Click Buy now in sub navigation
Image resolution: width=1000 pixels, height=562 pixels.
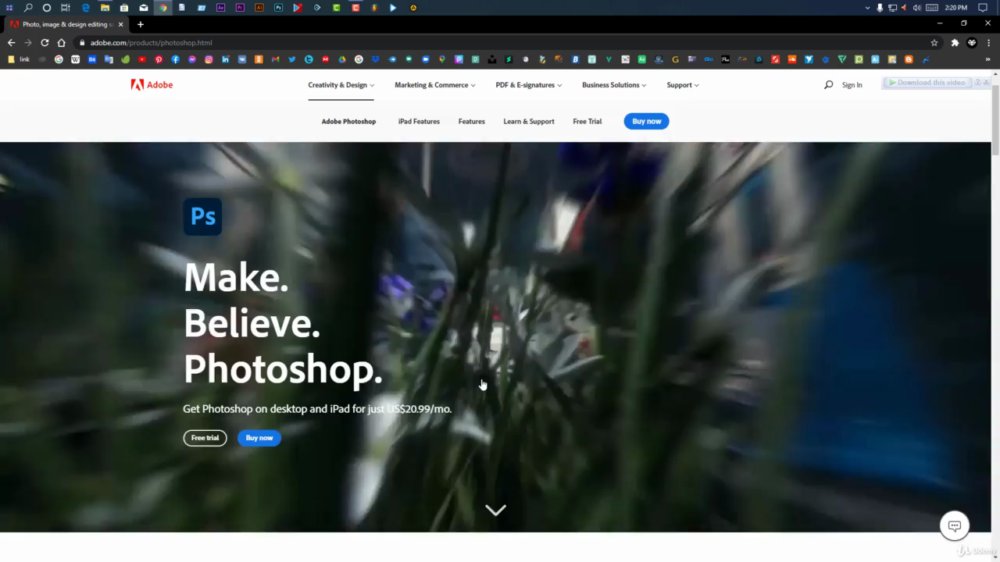pyautogui.click(x=646, y=121)
